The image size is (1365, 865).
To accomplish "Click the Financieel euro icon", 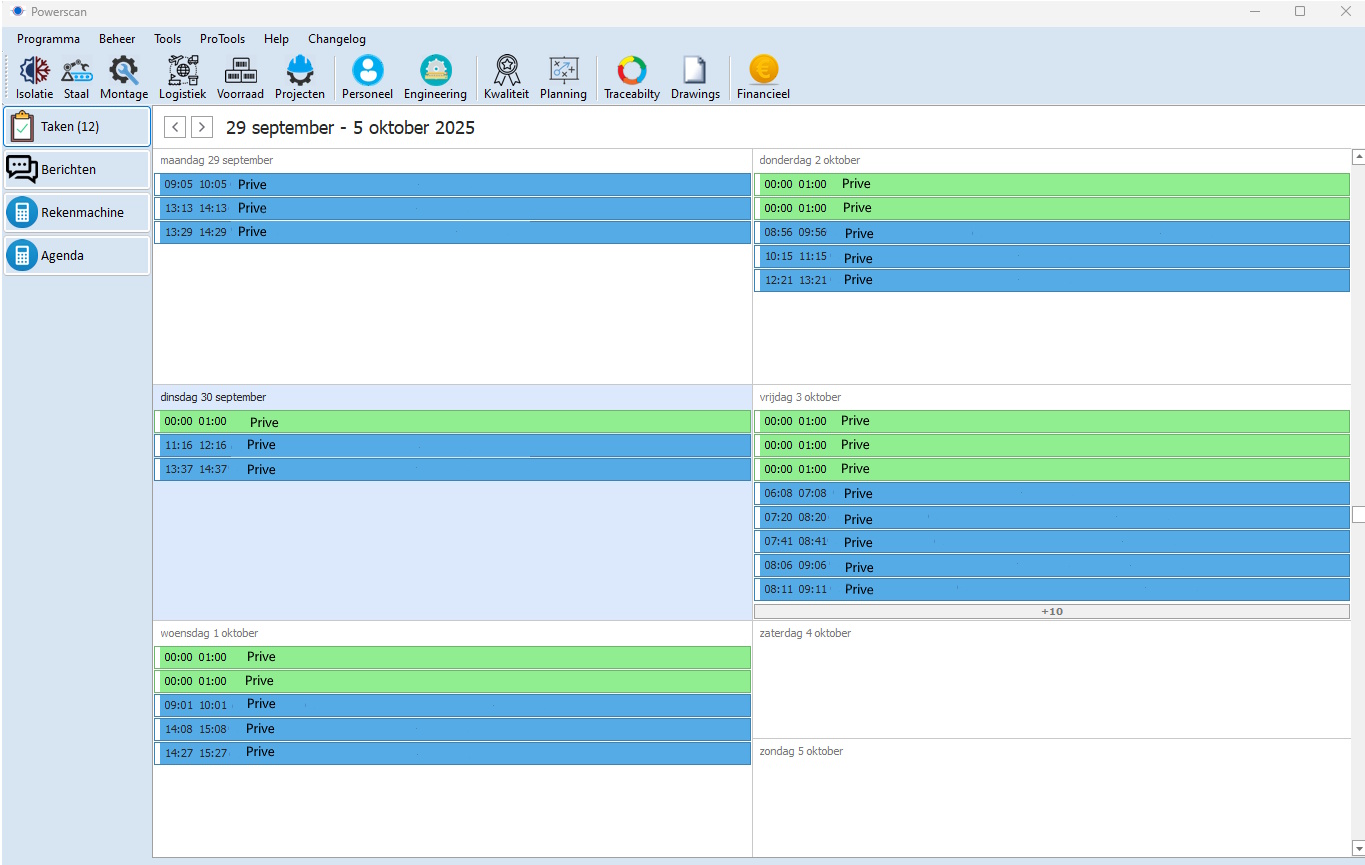I will [763, 76].
